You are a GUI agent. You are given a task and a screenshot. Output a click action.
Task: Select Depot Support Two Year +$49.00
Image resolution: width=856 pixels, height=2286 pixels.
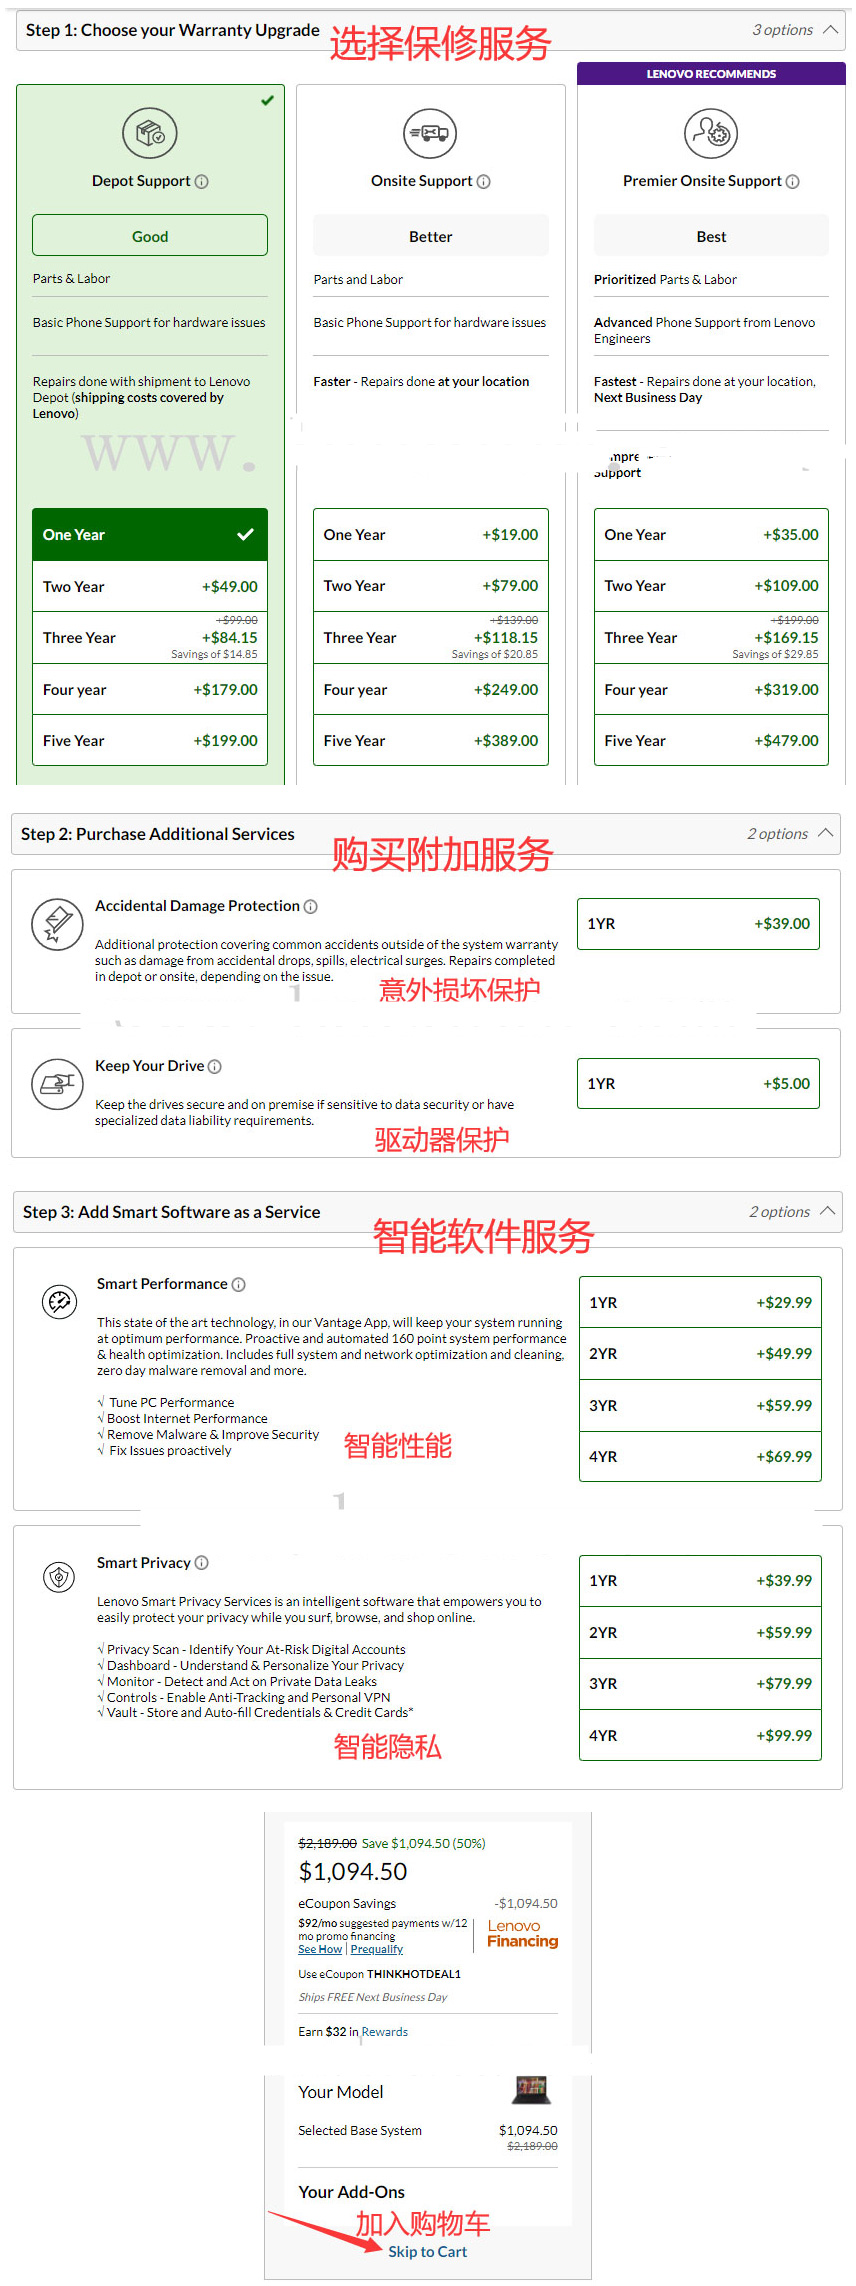(x=150, y=587)
